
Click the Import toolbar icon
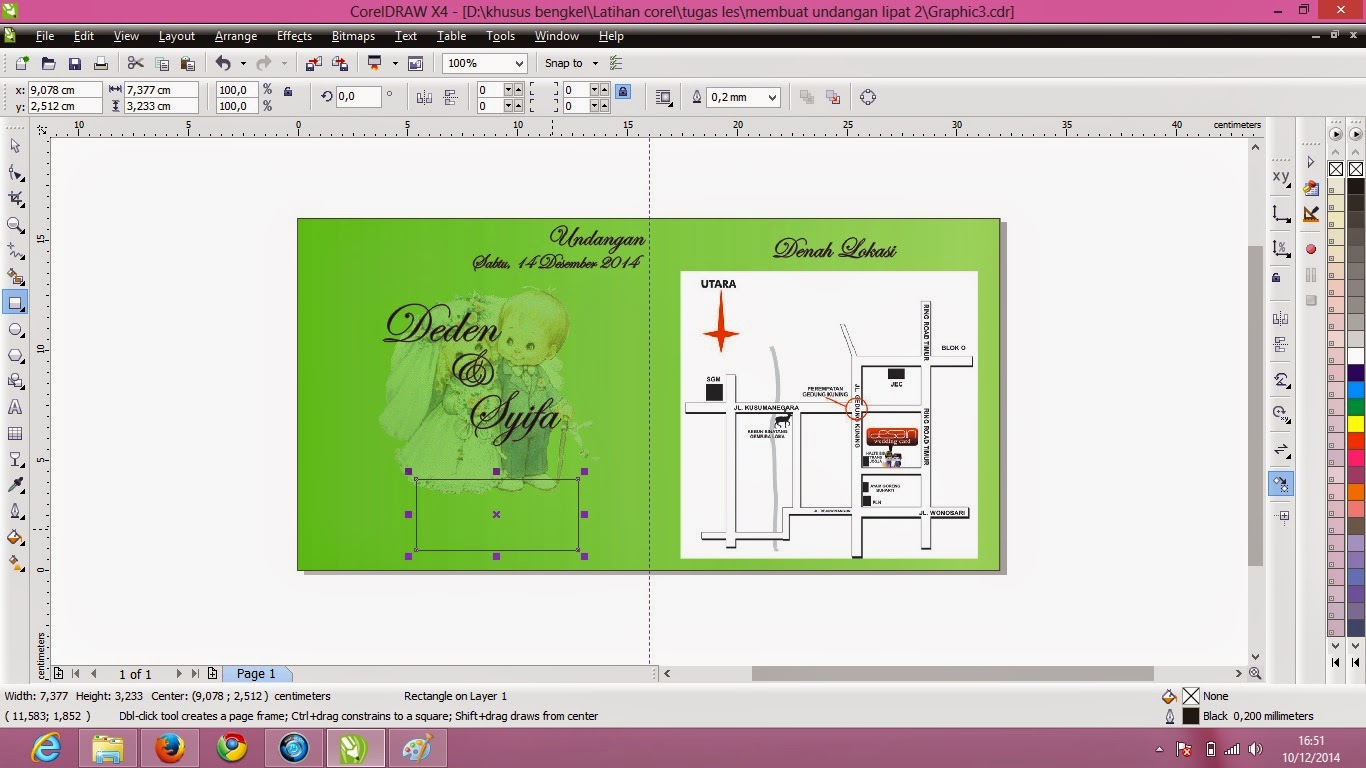(x=314, y=63)
